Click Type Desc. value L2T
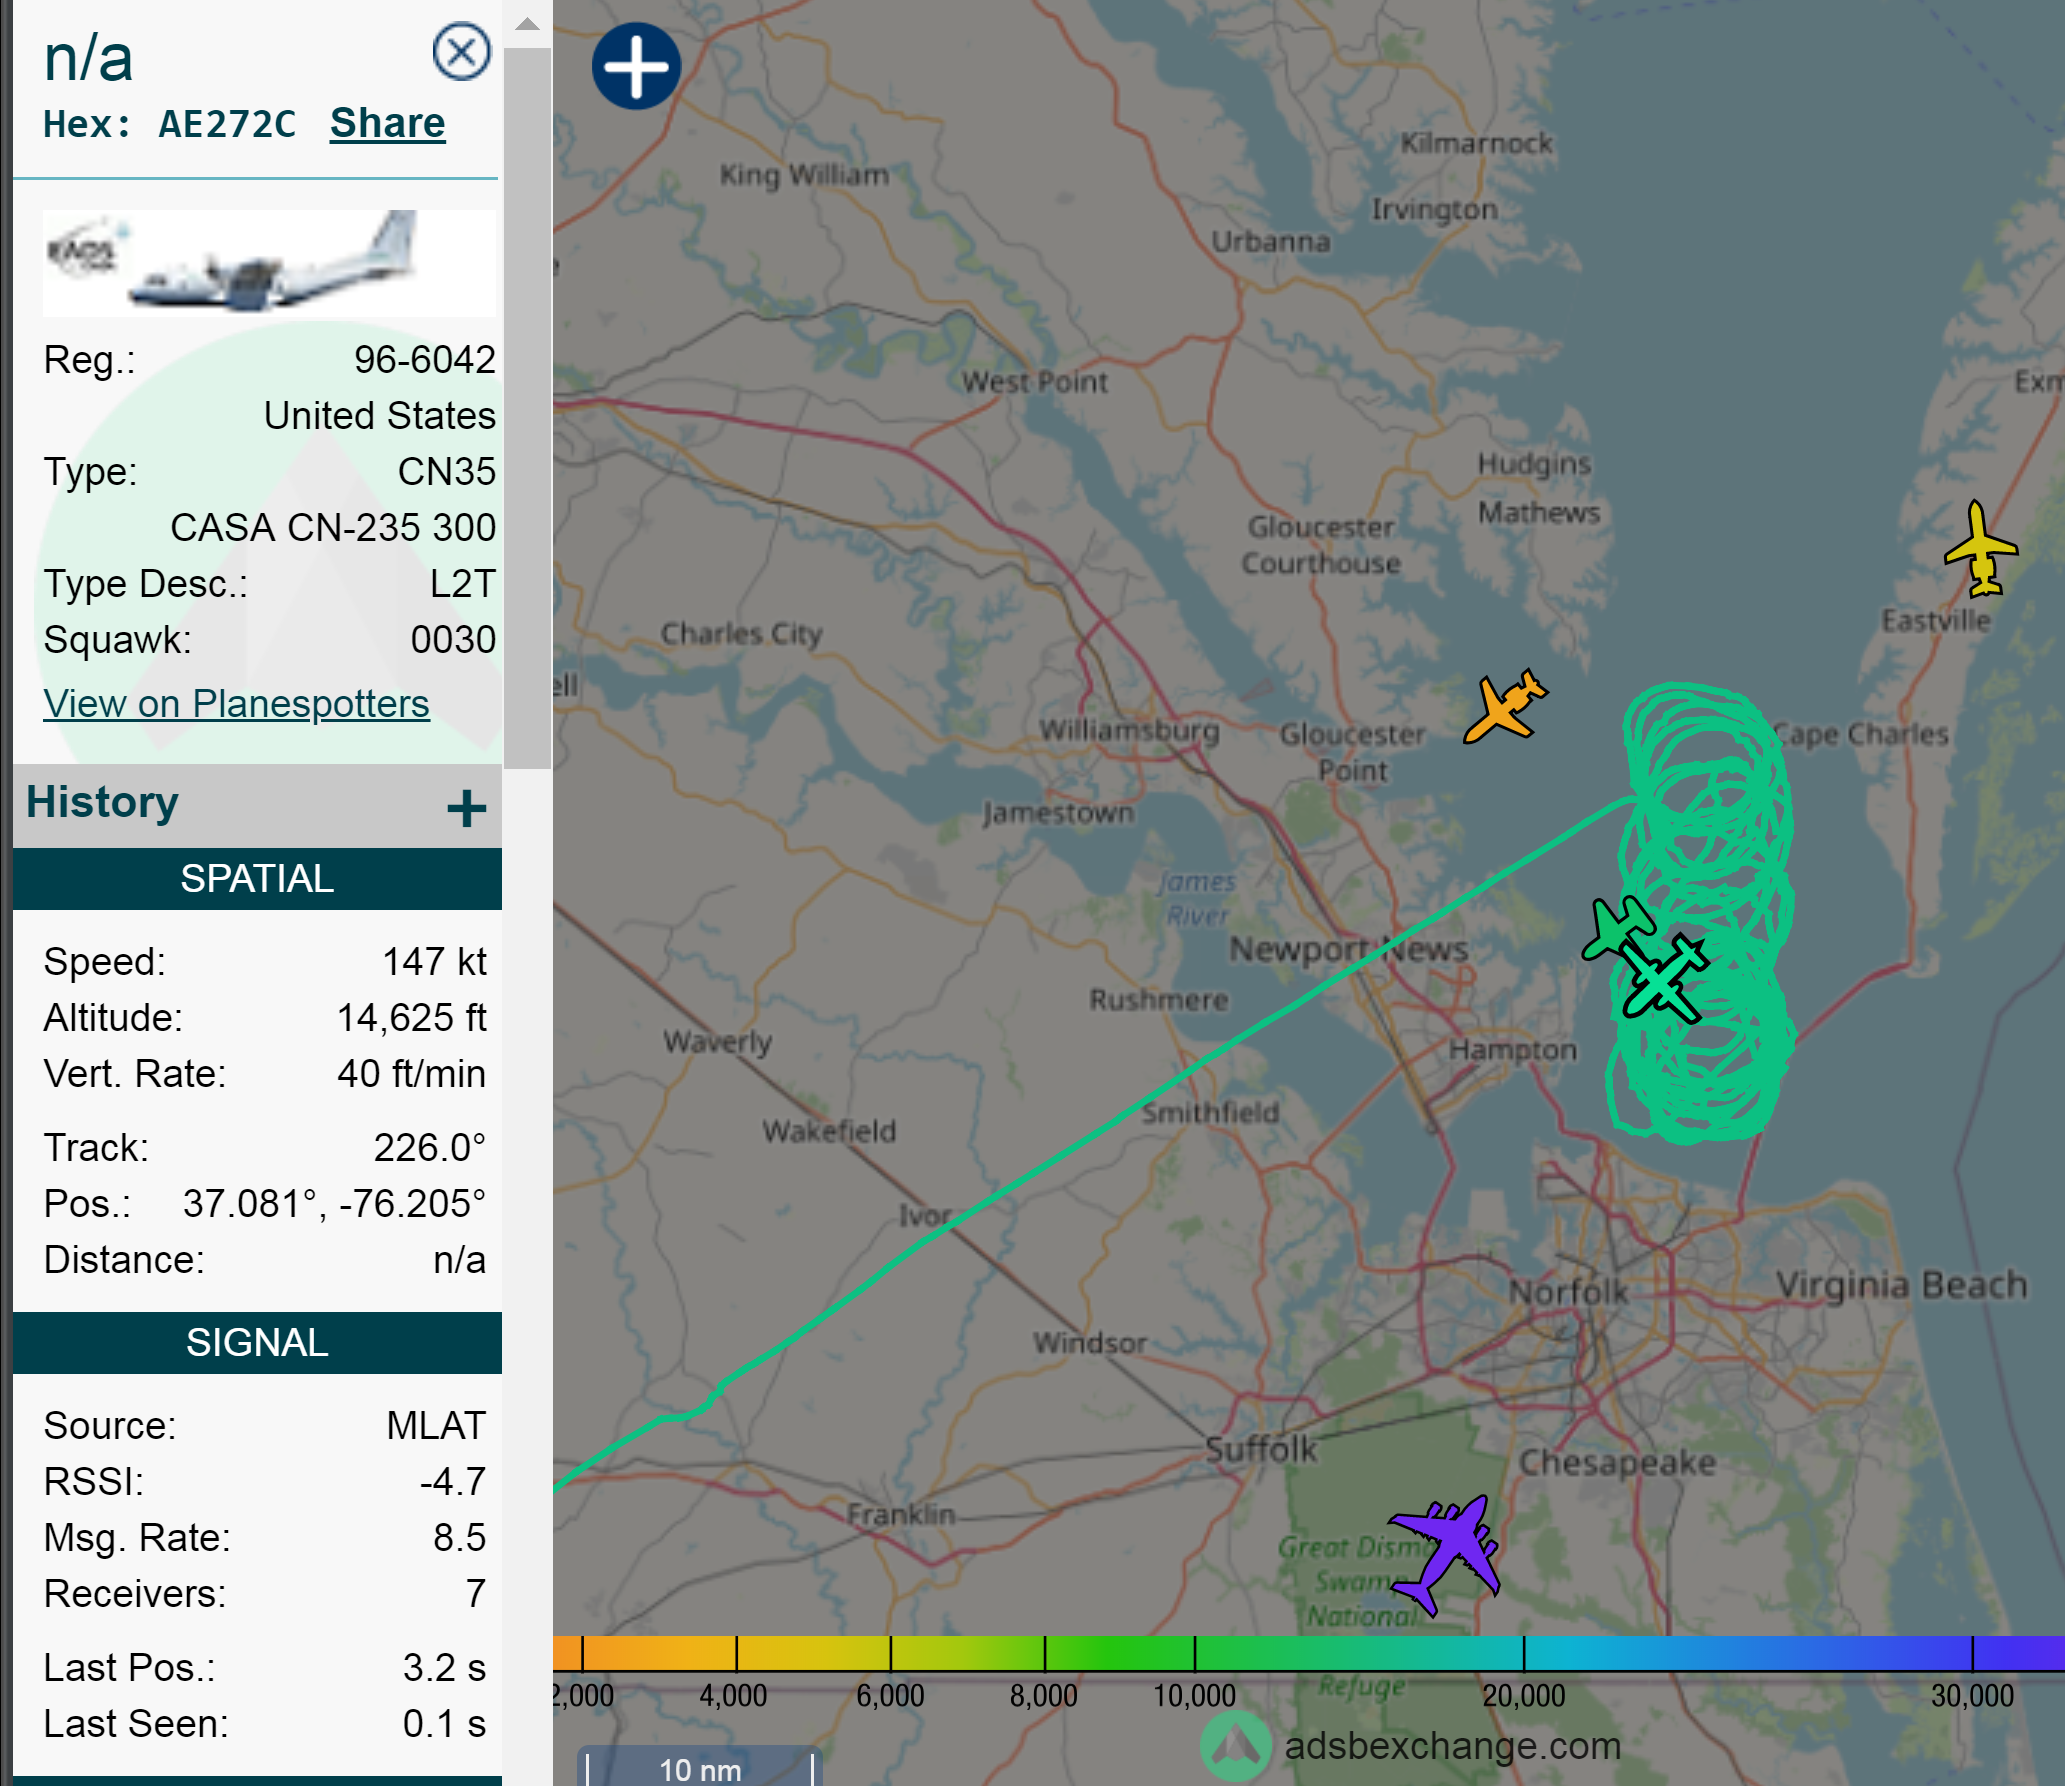This screenshot has width=2065, height=1786. click(x=462, y=583)
